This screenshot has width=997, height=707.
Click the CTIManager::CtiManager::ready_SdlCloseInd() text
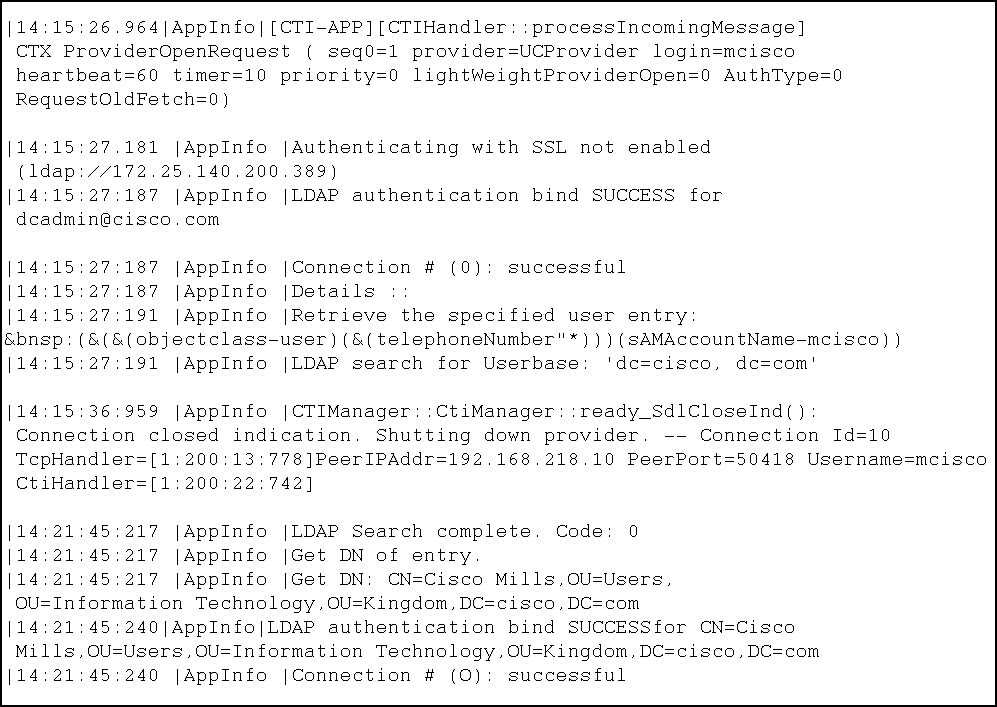(554, 411)
